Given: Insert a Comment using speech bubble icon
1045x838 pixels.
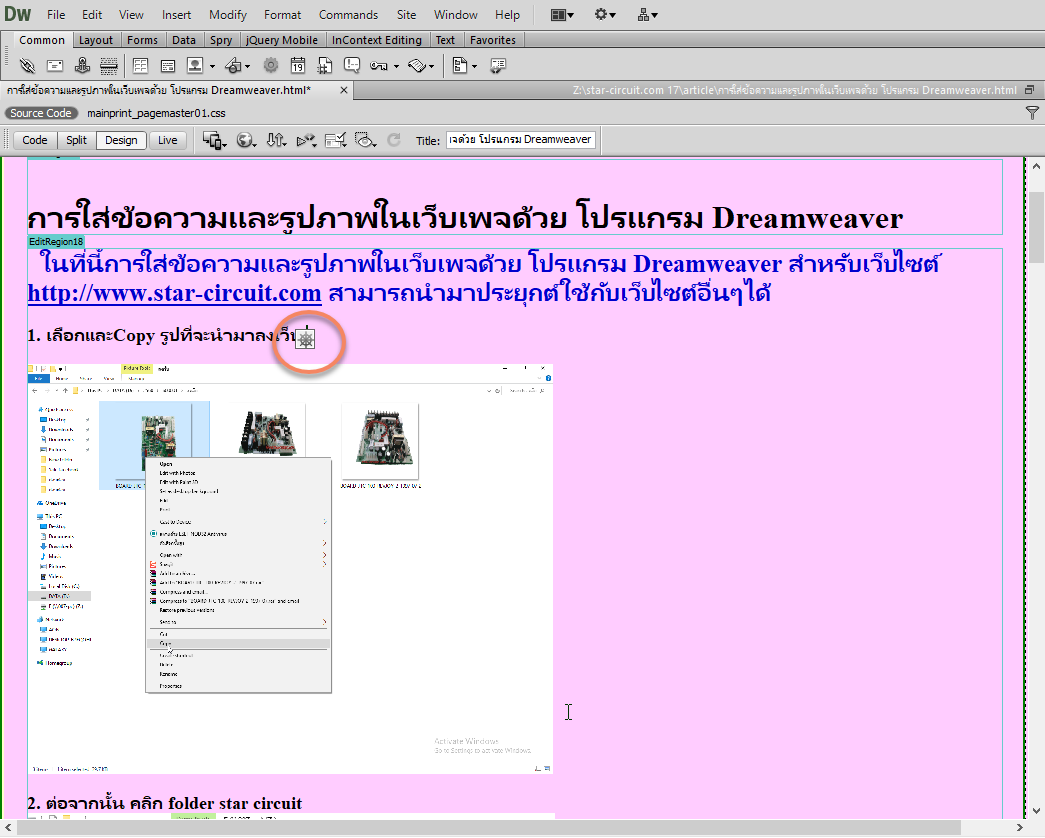Looking at the screenshot, I should [x=352, y=65].
